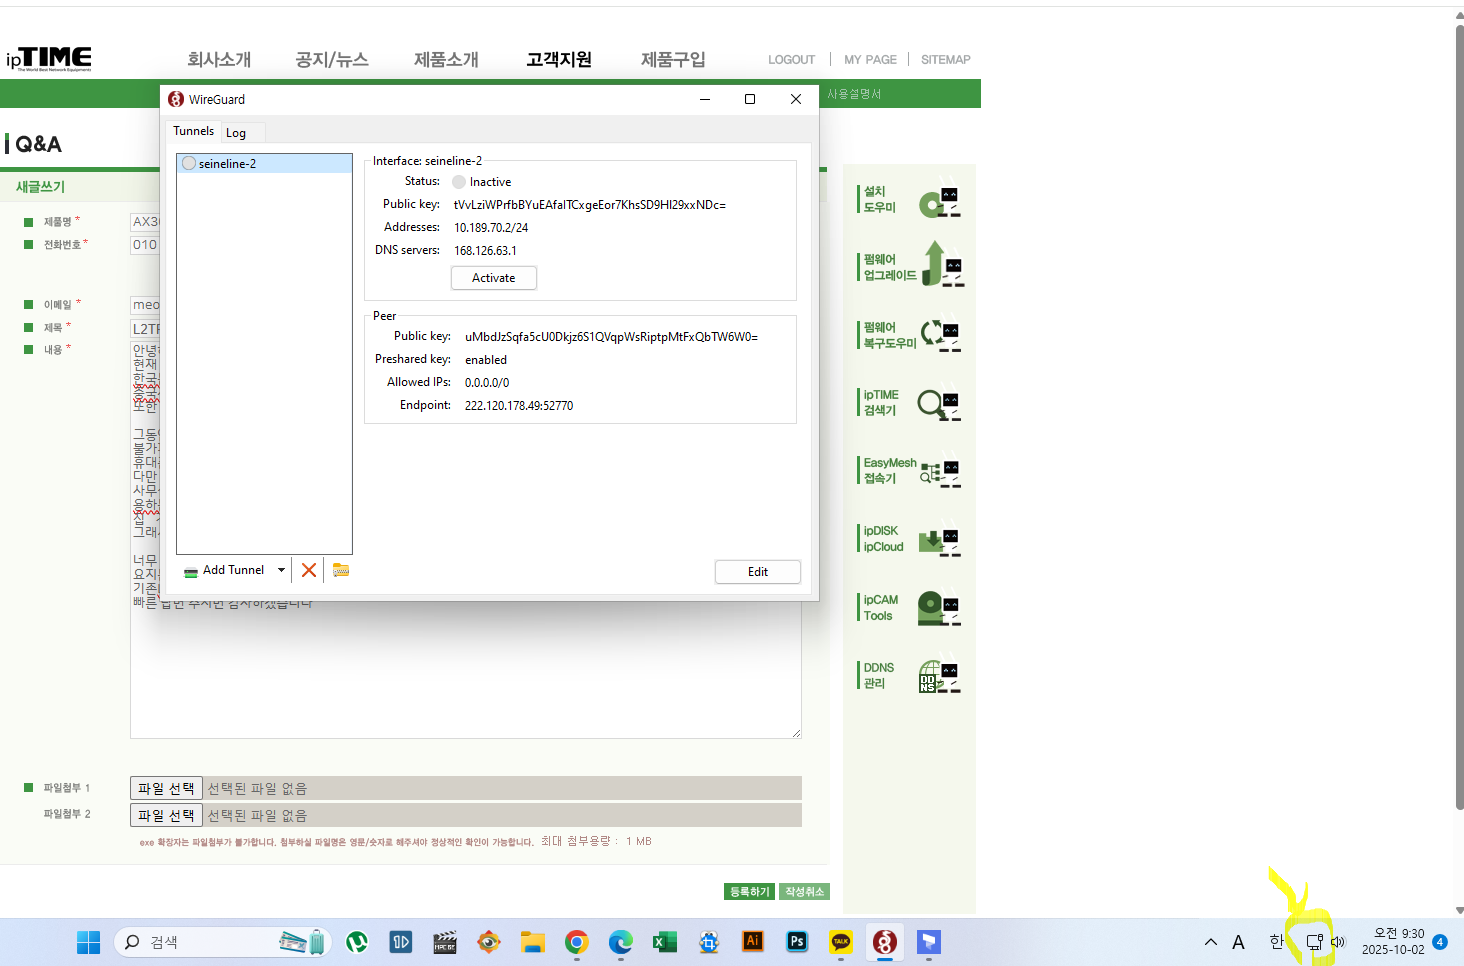Image resolution: width=1464 pixels, height=966 pixels.
Task: Click the WireGuard taskbar icon
Action: (885, 942)
